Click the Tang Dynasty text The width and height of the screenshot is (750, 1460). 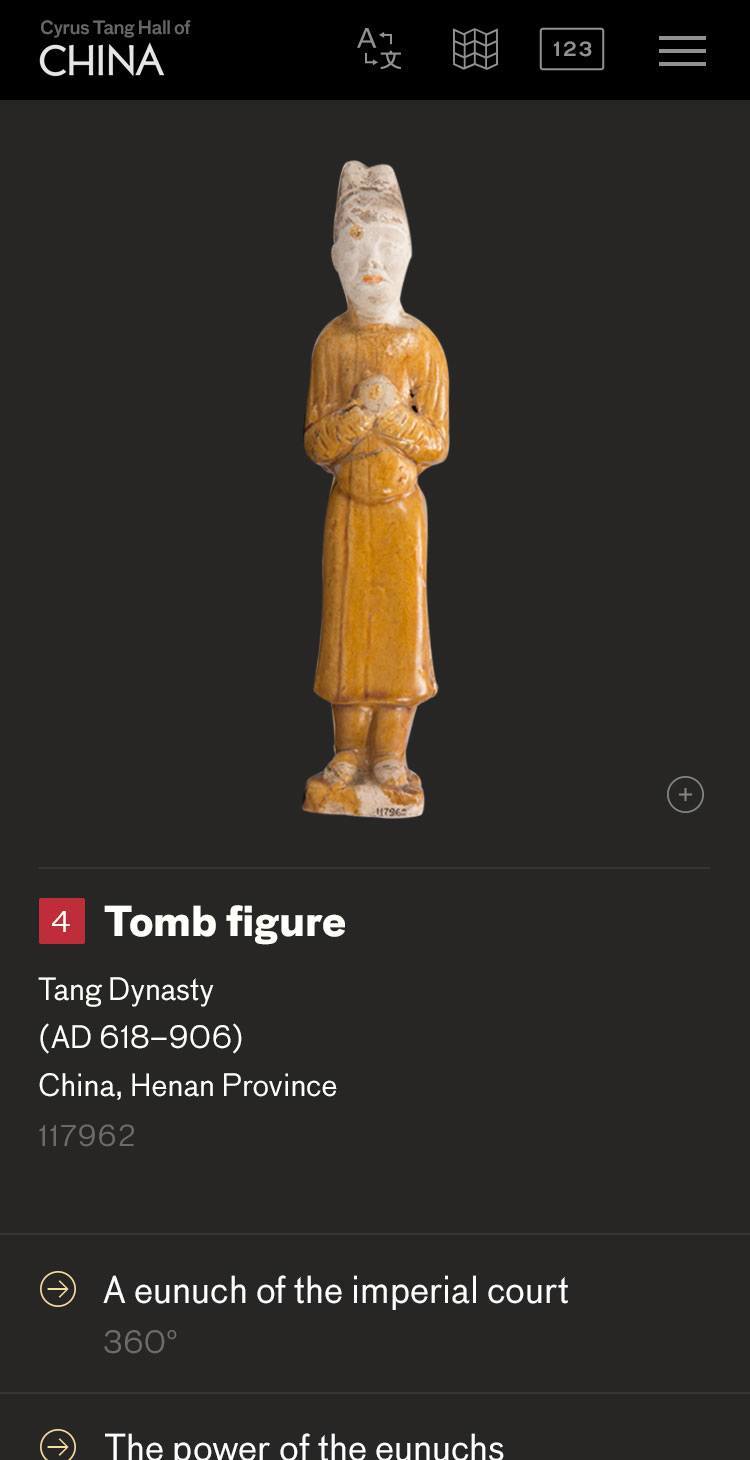[x=126, y=990]
